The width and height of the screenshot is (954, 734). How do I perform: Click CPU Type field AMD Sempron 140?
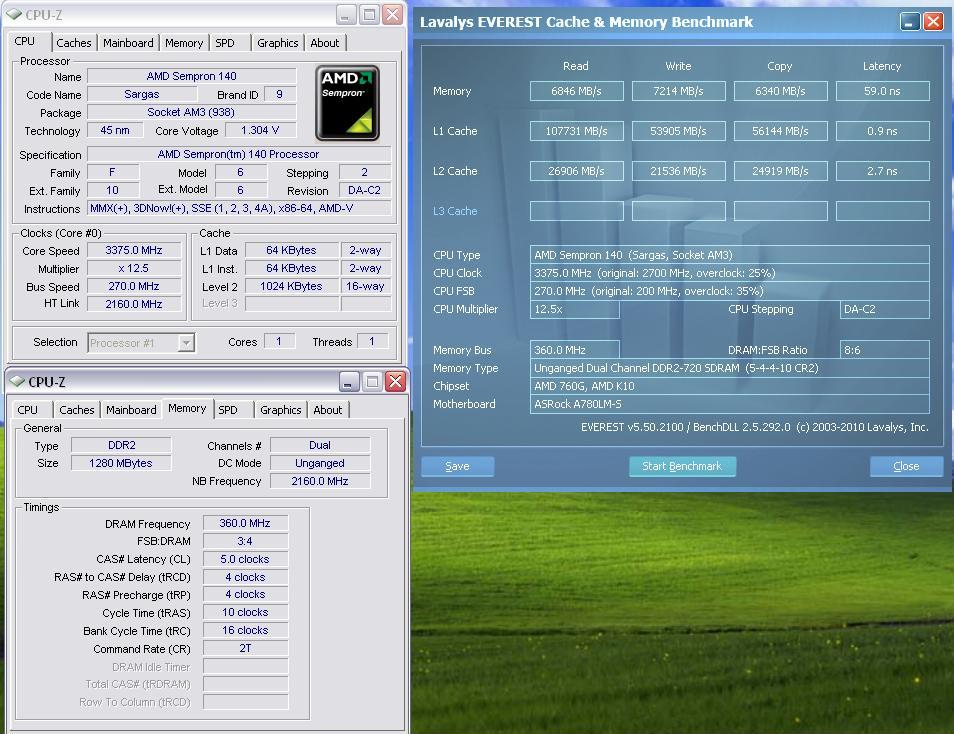point(729,255)
